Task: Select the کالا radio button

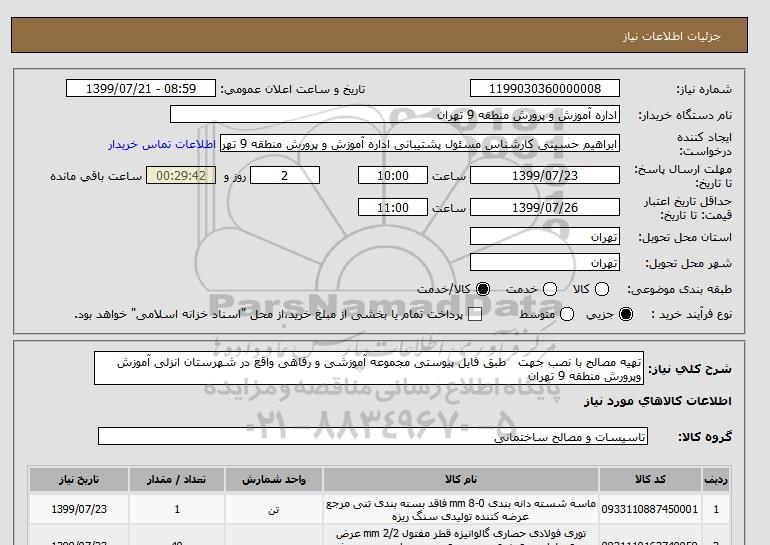Action: coord(602,289)
